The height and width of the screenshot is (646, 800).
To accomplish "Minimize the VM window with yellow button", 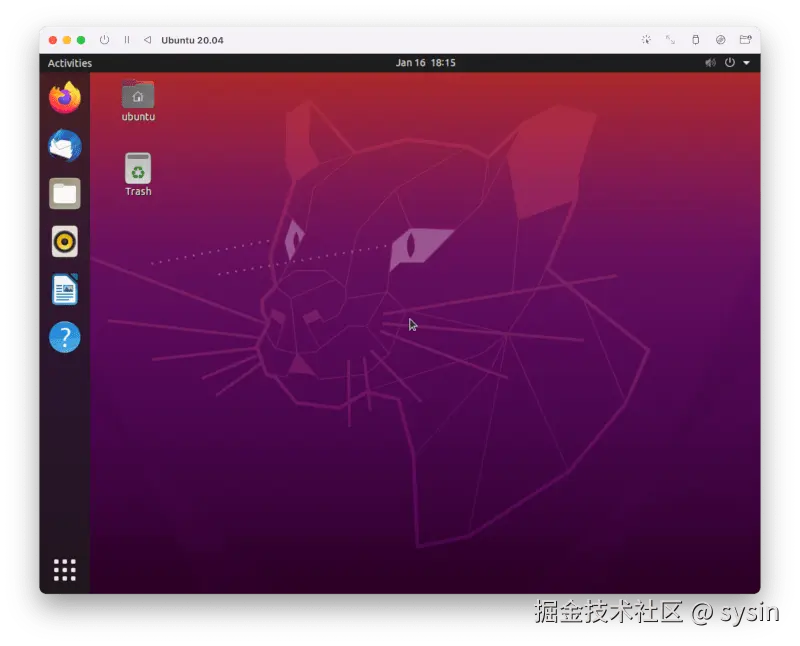I will (67, 40).
